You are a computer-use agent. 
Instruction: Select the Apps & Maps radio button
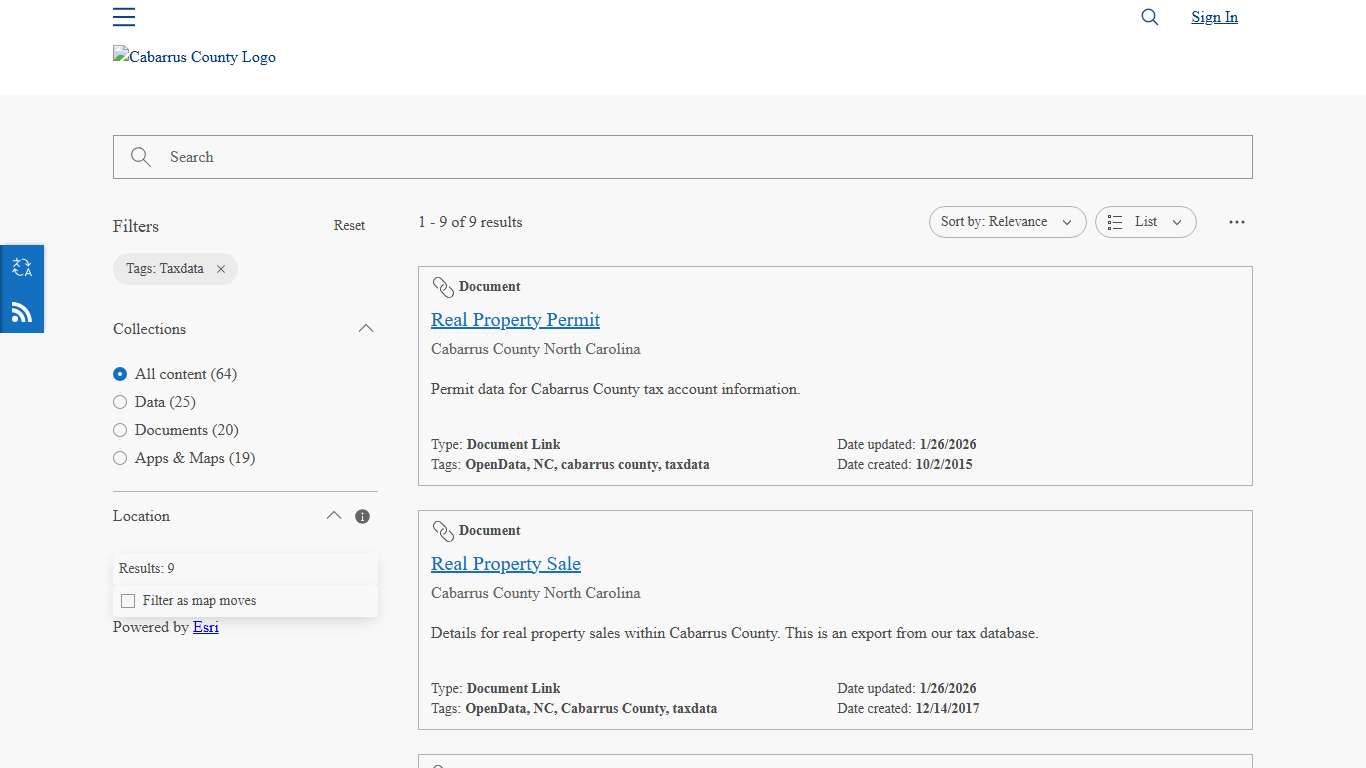click(x=120, y=458)
